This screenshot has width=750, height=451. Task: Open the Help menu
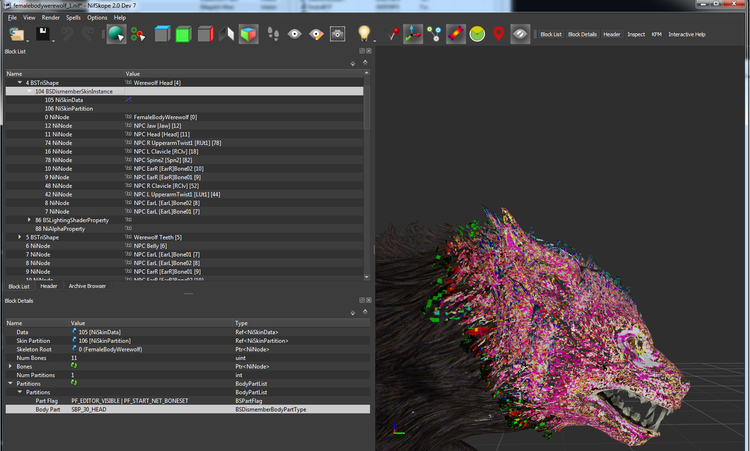120,18
